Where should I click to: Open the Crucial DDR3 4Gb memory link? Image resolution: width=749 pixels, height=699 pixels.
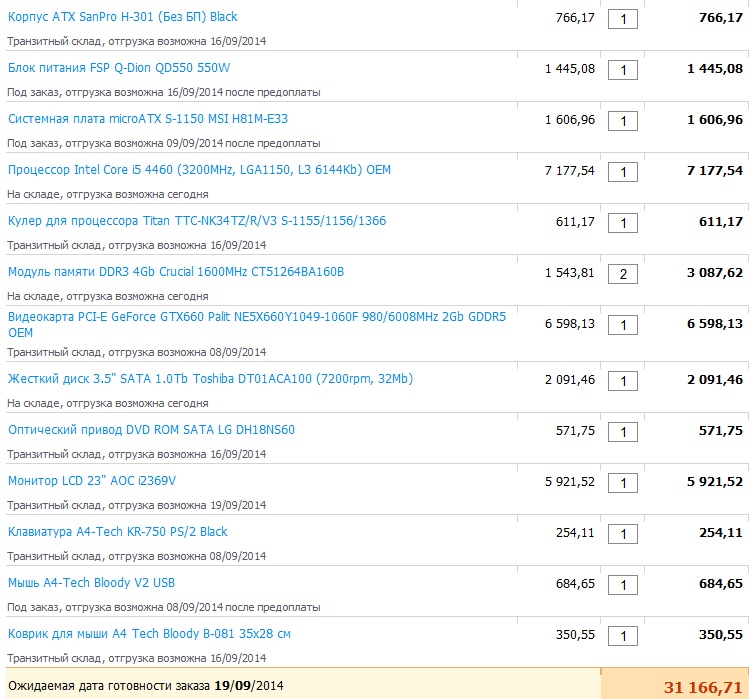pos(175,272)
